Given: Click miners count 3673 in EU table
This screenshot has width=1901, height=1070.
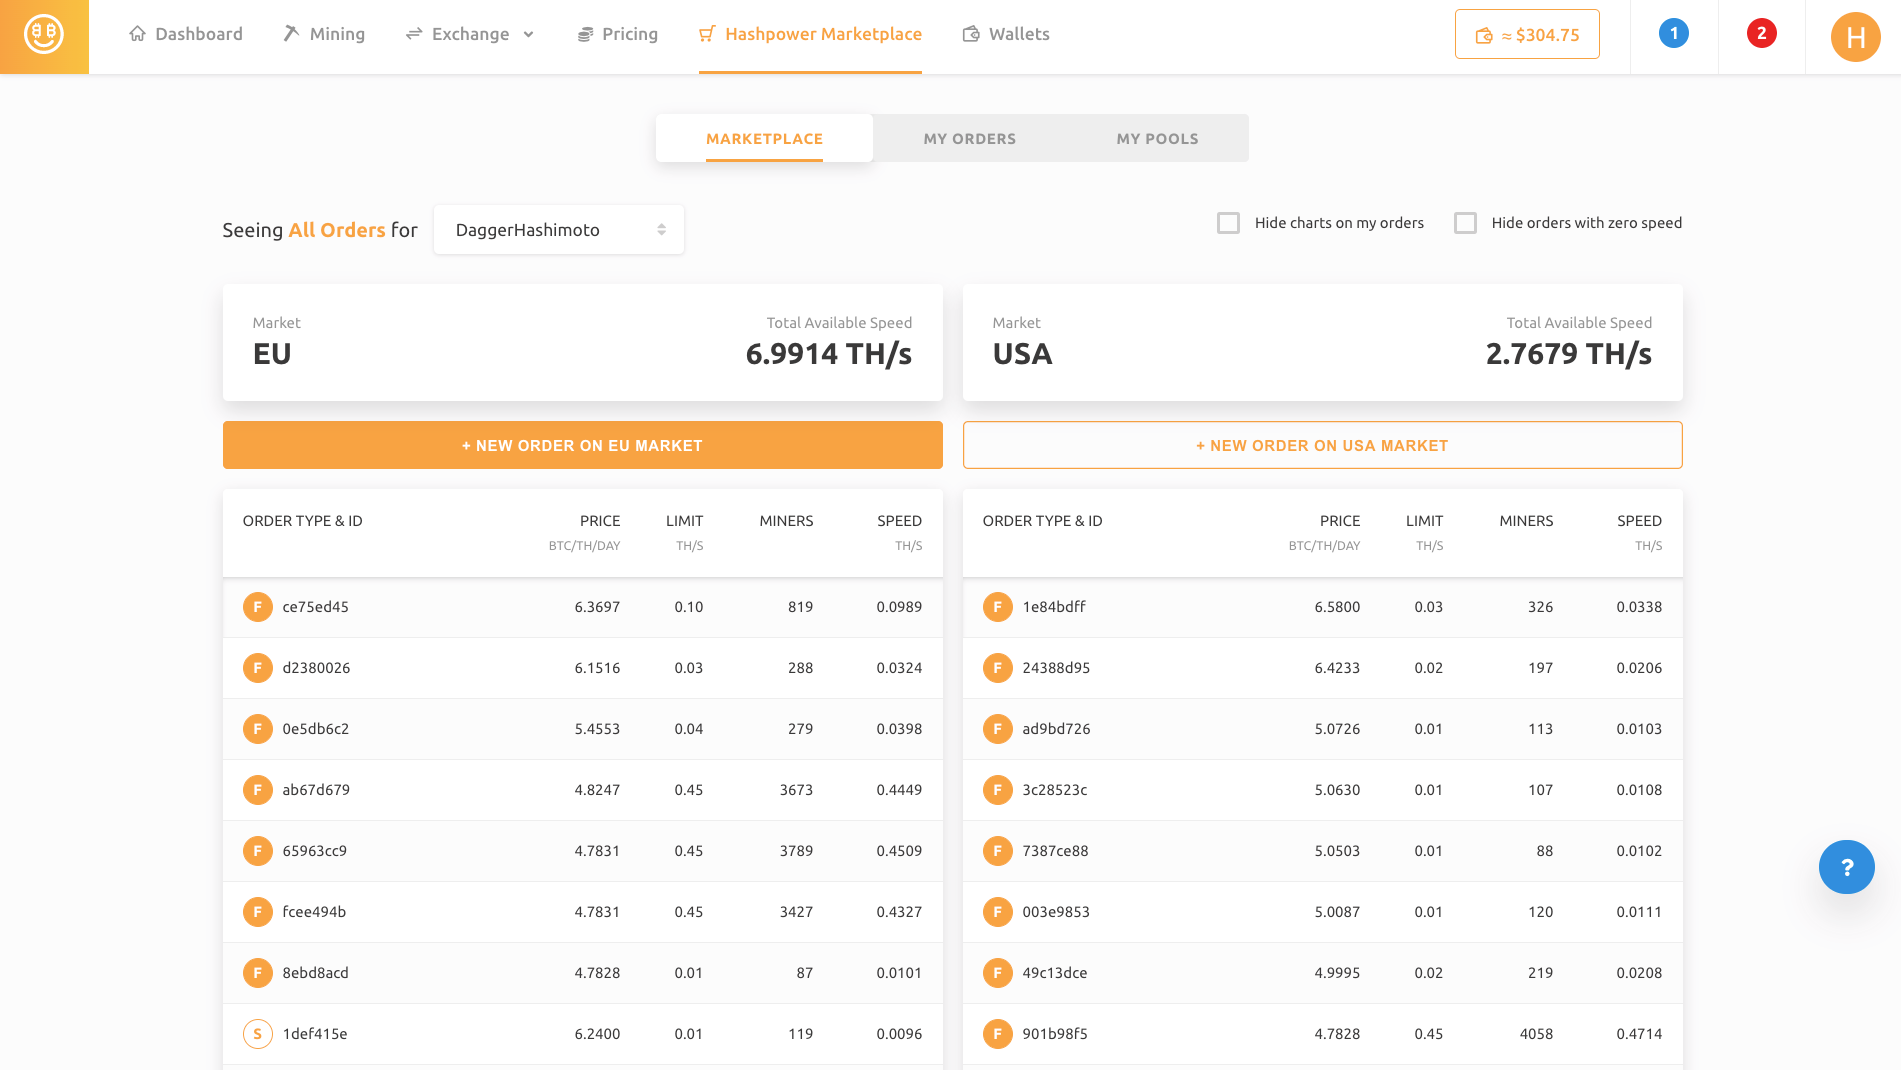Looking at the screenshot, I should pyautogui.click(x=796, y=790).
